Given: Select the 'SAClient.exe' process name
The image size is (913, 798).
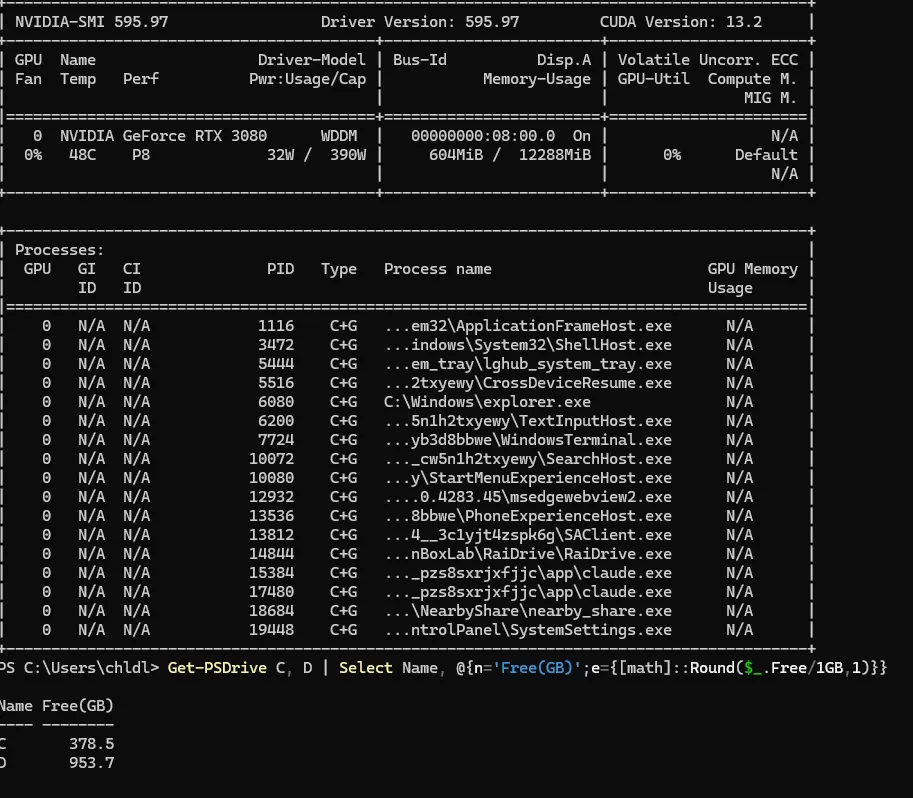Looking at the screenshot, I should click(618, 535).
